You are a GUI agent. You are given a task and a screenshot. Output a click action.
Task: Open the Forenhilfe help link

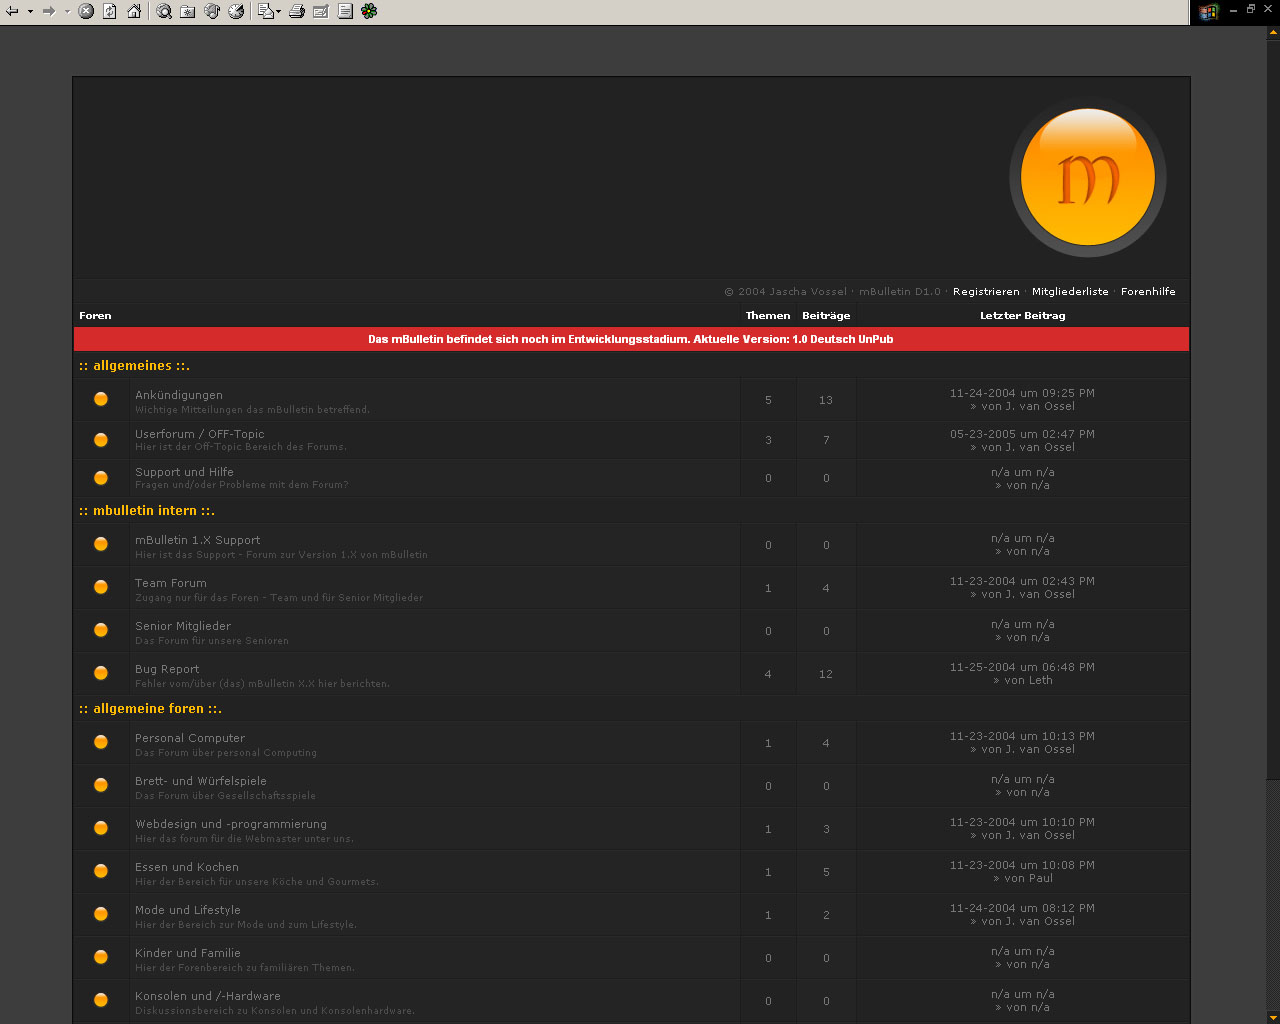[1148, 292]
